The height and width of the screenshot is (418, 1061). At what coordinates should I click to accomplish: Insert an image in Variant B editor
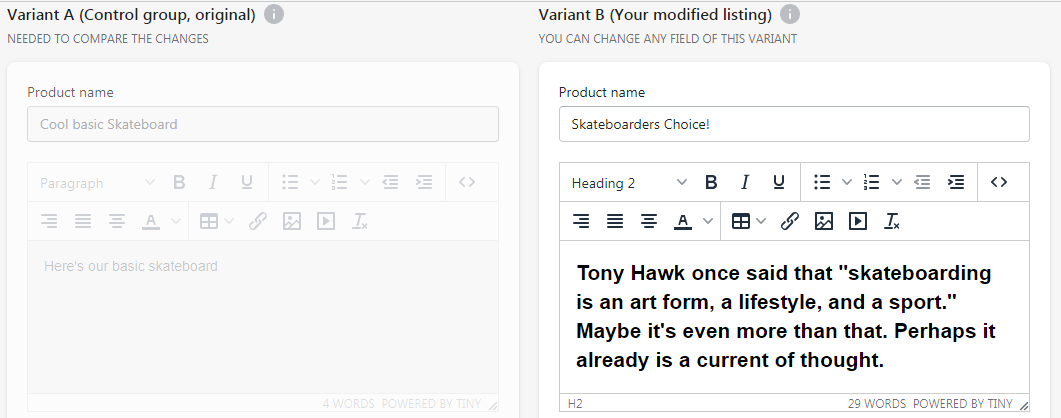pyautogui.click(x=824, y=221)
